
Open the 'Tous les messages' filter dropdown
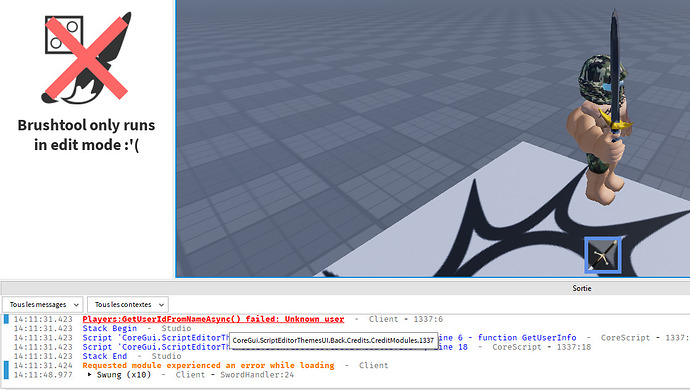point(43,305)
